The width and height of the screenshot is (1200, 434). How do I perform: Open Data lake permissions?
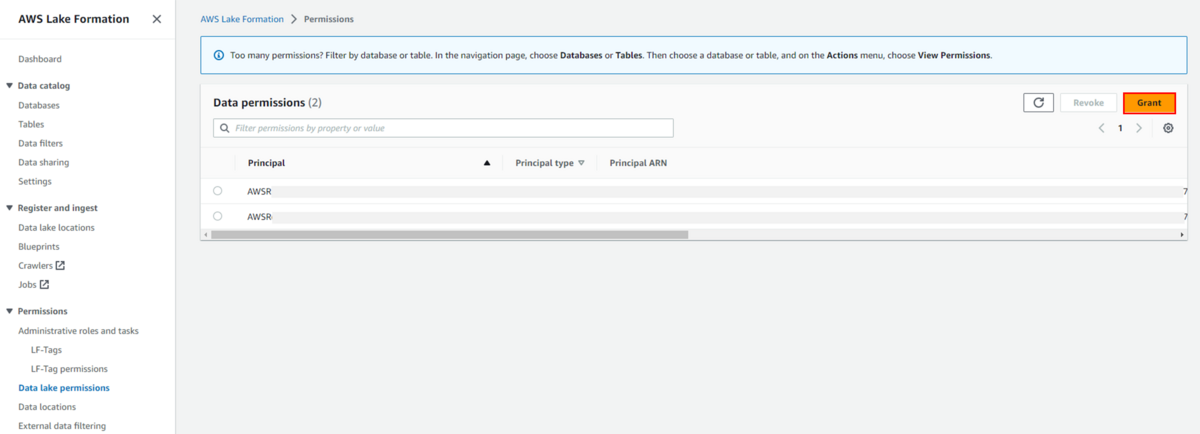(64, 388)
